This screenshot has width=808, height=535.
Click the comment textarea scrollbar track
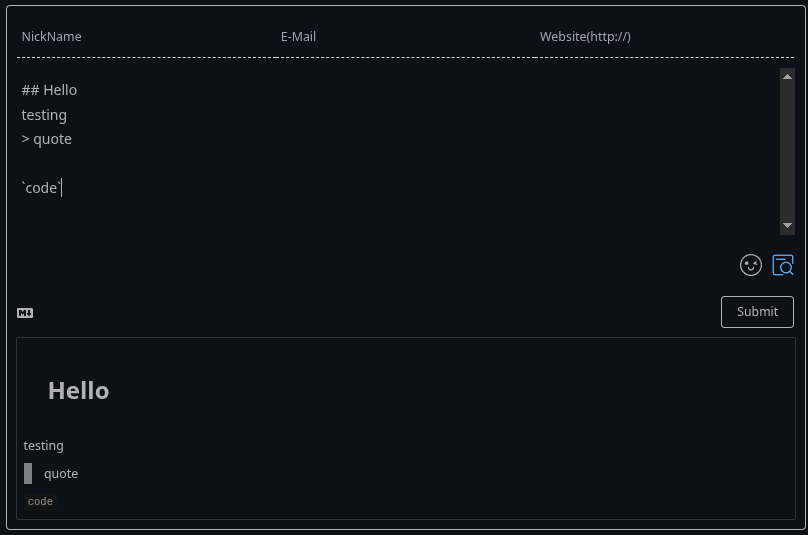tap(787, 150)
